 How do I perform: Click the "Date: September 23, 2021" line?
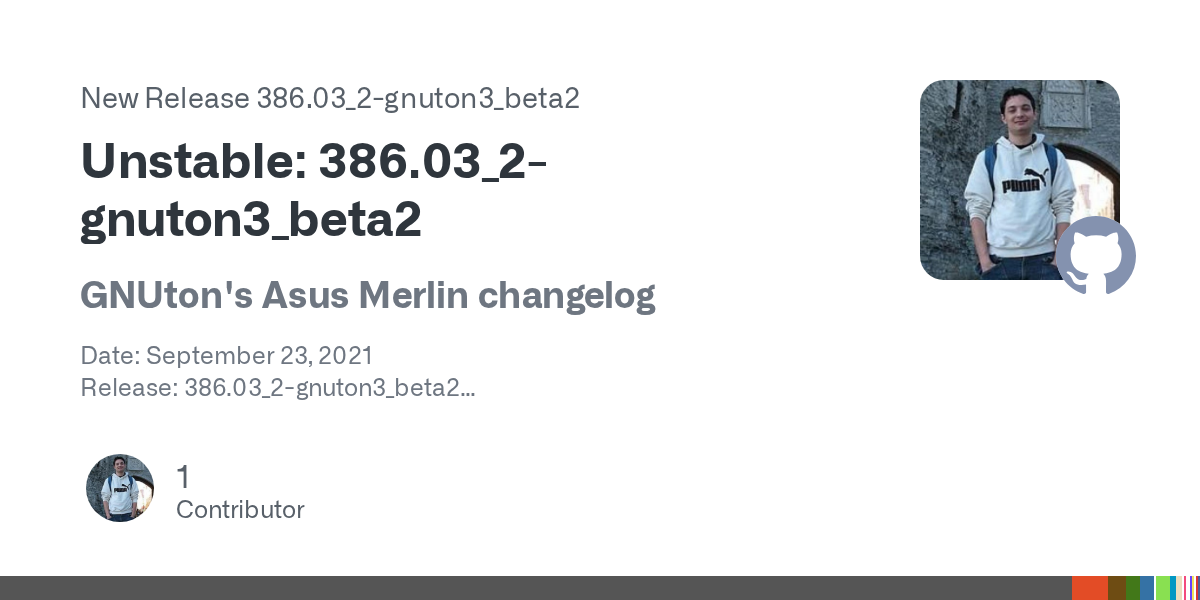pyautogui.click(x=227, y=356)
